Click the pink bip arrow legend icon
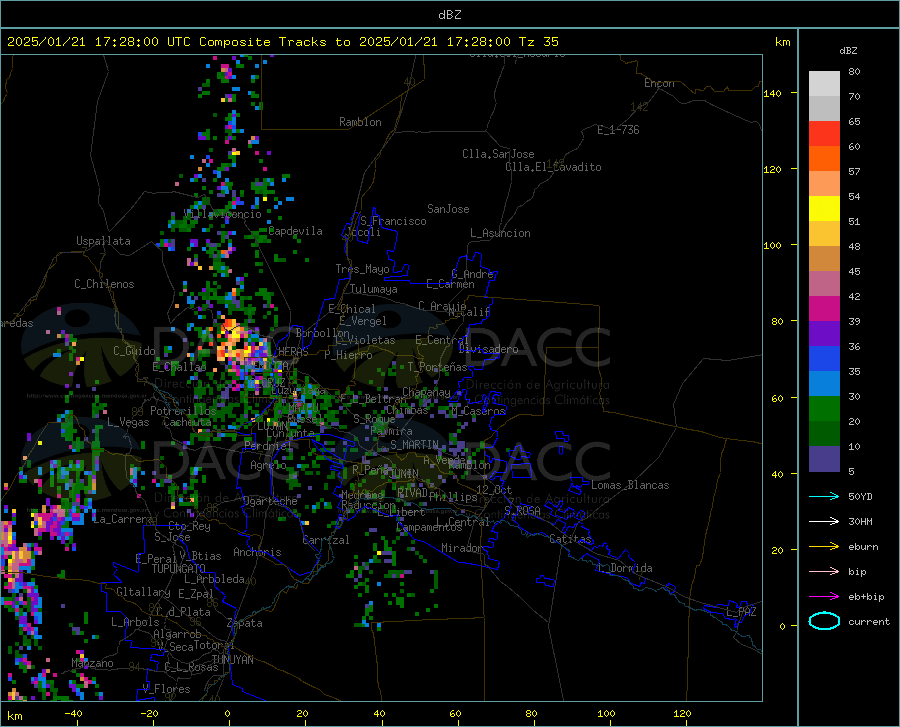Screen dimensions: 900x727 (824, 572)
